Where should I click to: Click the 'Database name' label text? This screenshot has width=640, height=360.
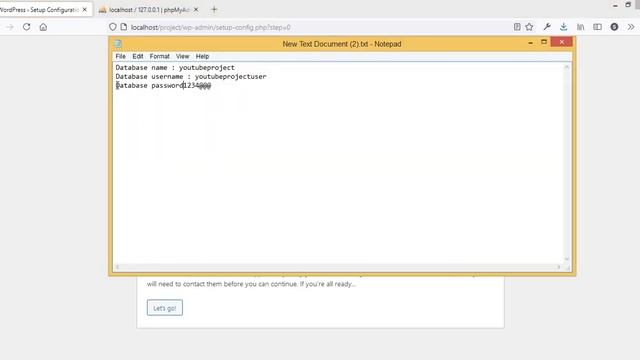pos(141,67)
